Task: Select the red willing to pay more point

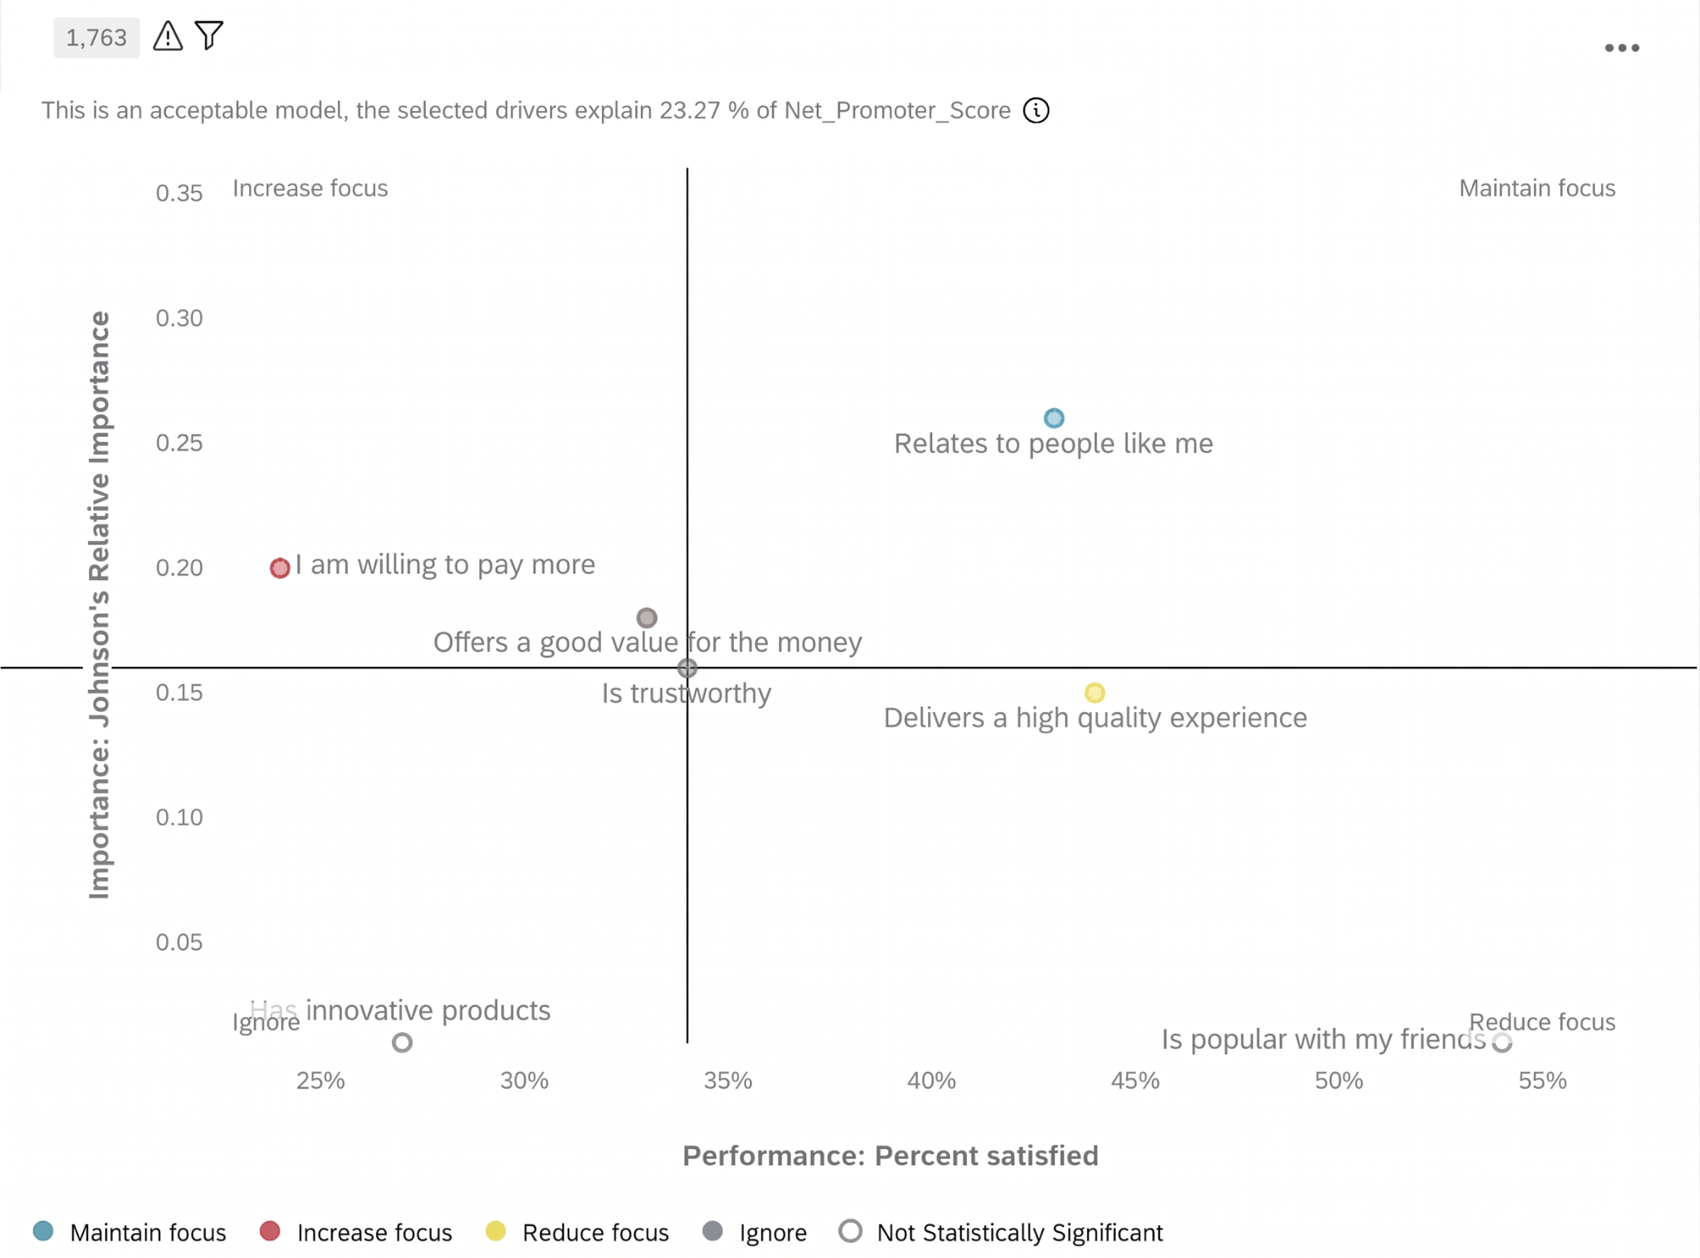Action: point(280,568)
